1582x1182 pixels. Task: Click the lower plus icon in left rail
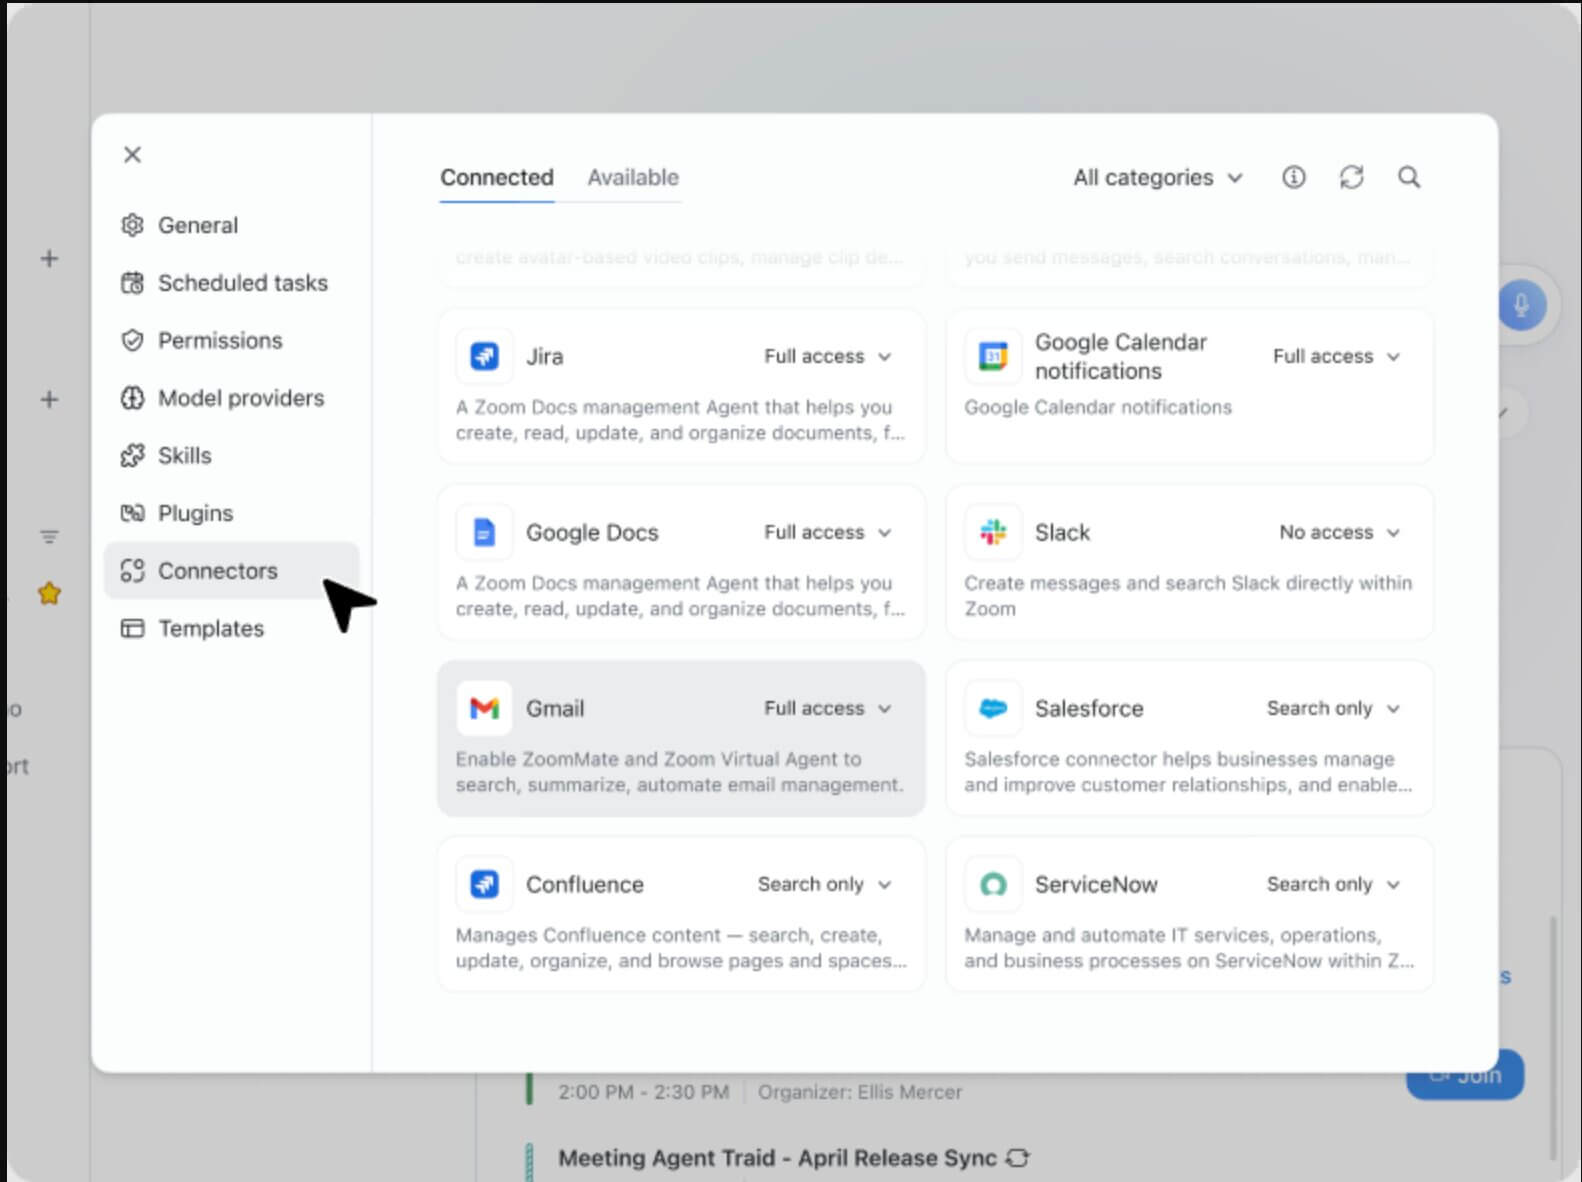pyautogui.click(x=49, y=400)
